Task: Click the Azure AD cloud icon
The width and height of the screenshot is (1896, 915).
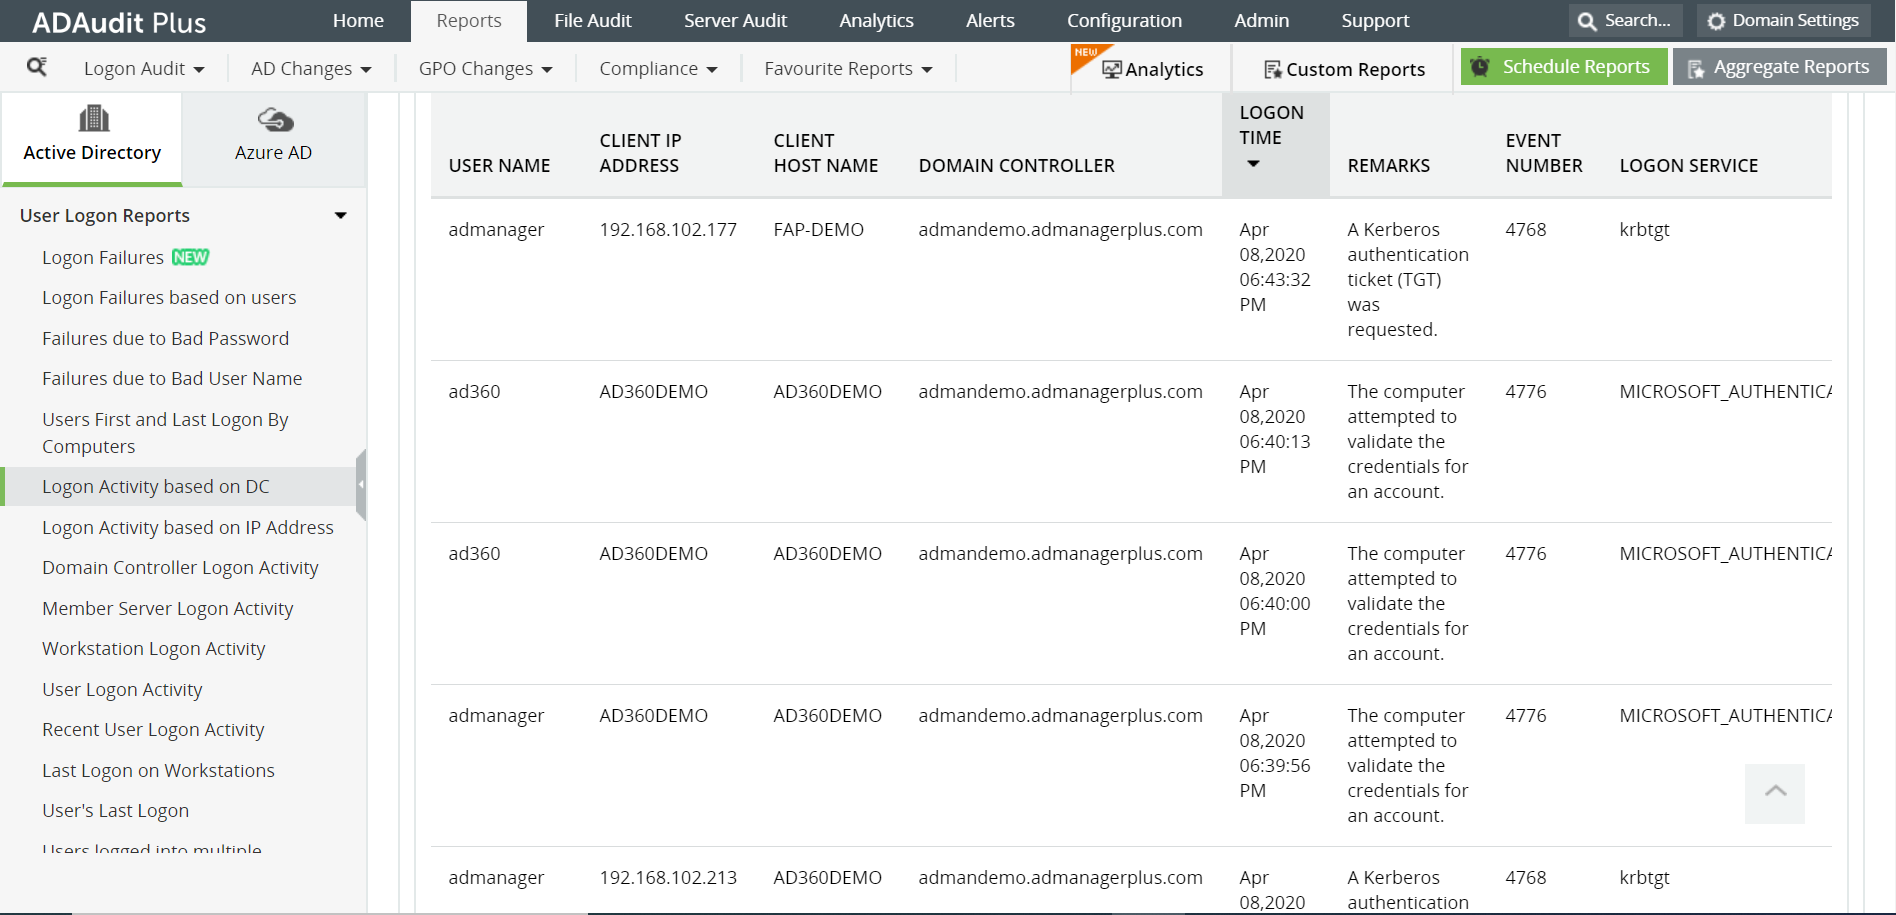Action: [273, 120]
